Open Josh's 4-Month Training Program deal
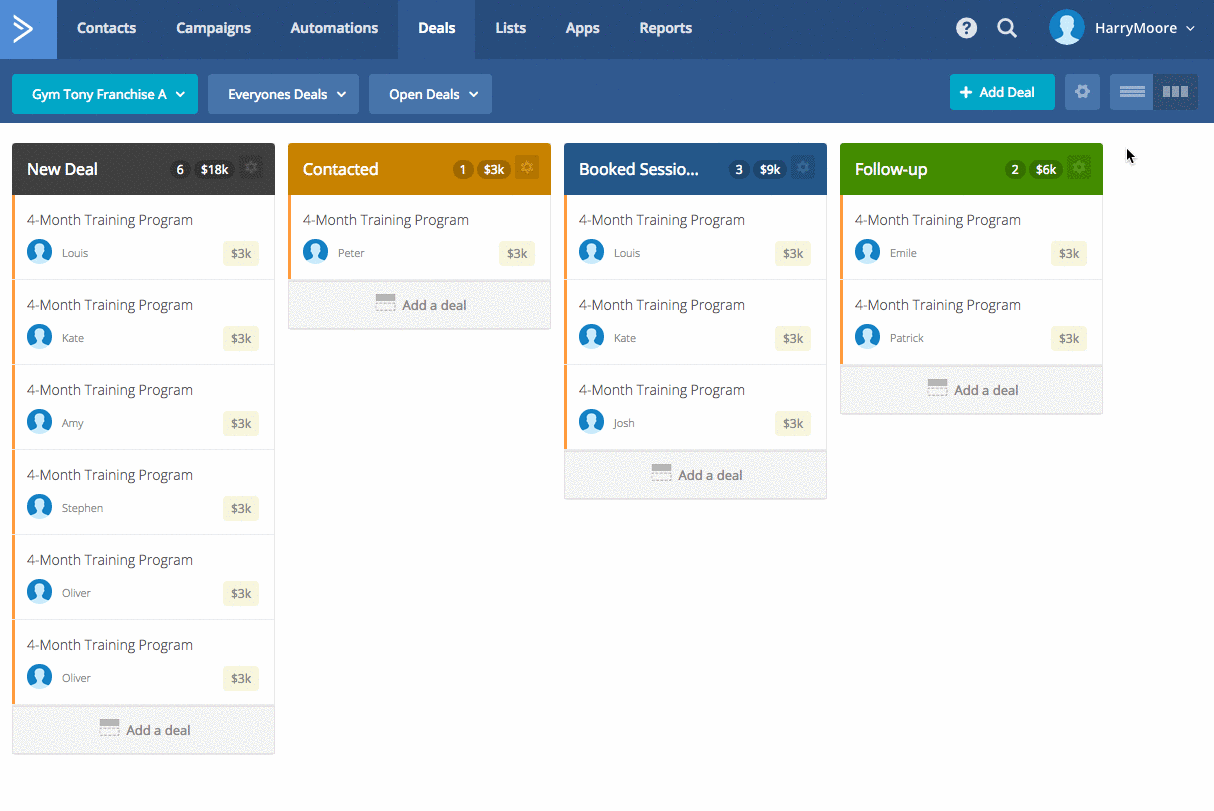This screenshot has width=1214, height=811. 695,407
